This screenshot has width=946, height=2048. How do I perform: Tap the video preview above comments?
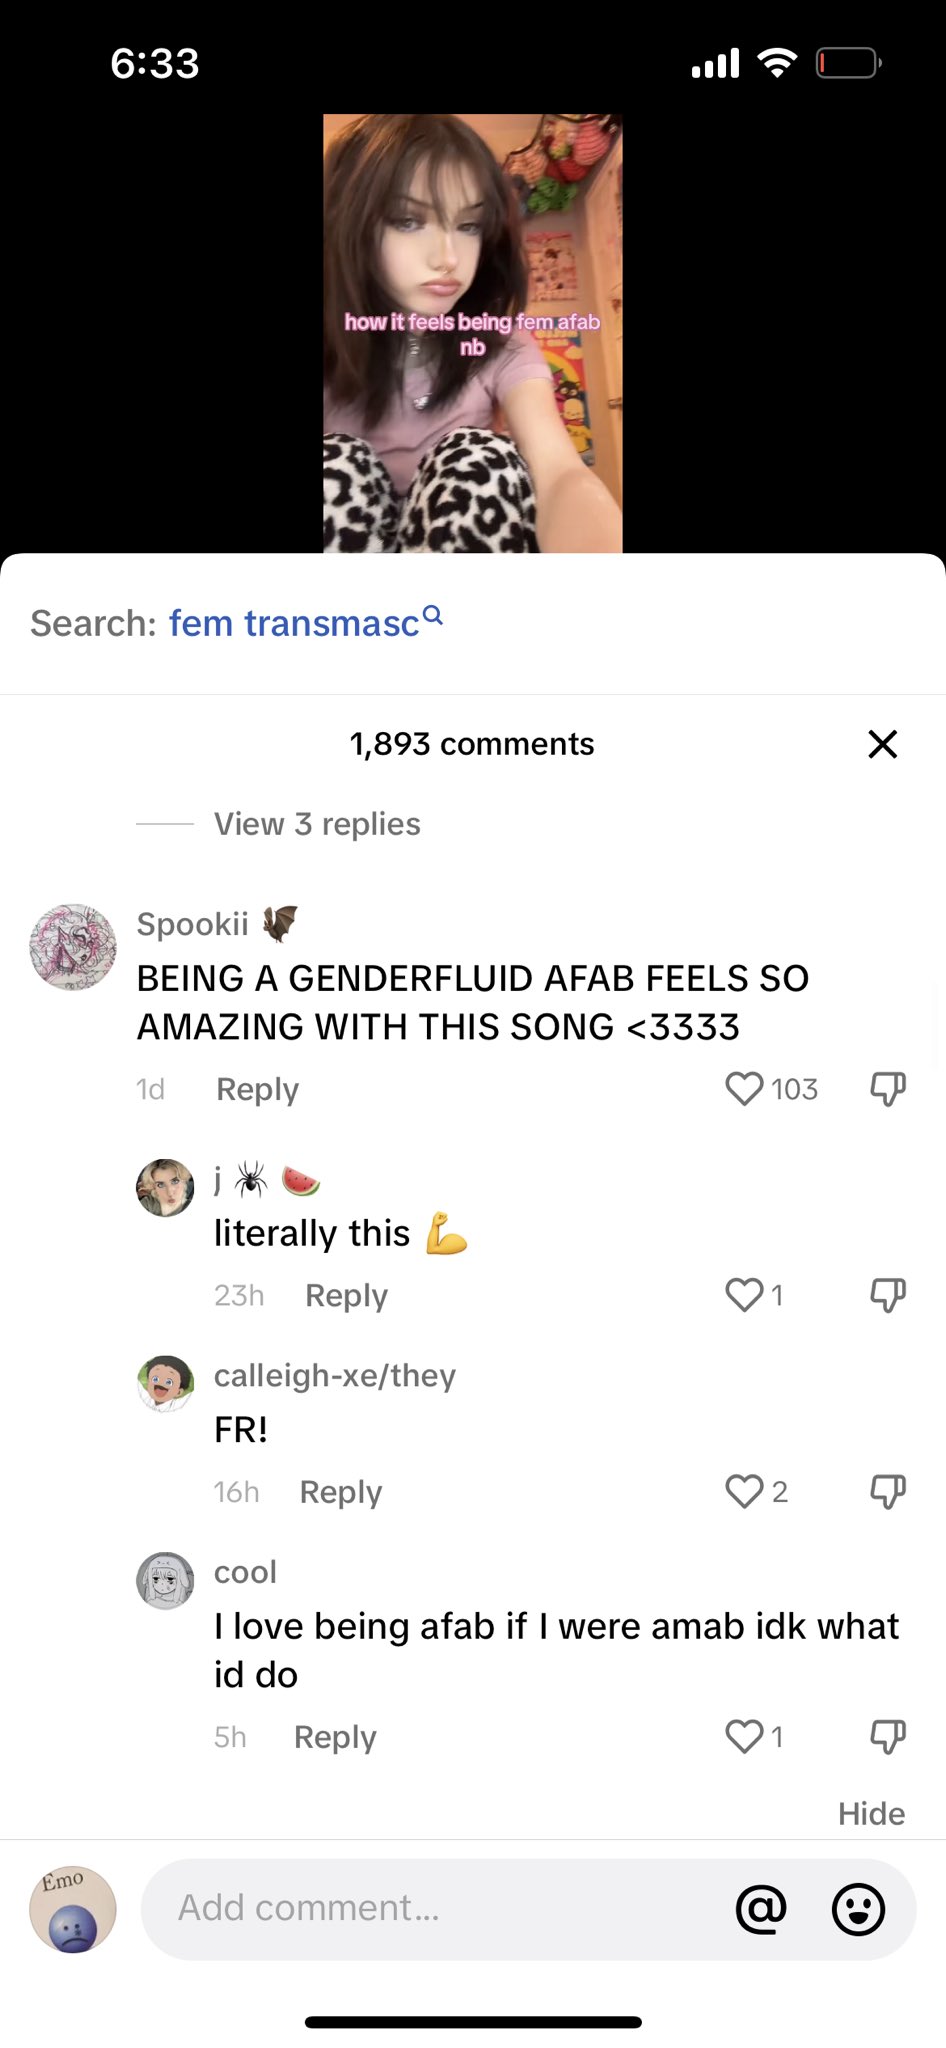click(472, 333)
